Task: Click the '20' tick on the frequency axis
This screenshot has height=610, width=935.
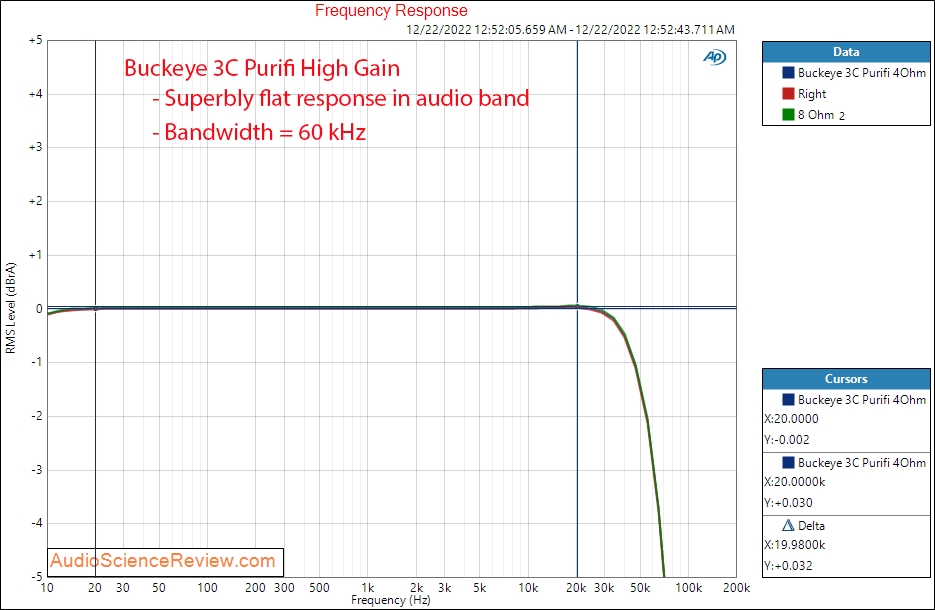Action: coord(95,588)
